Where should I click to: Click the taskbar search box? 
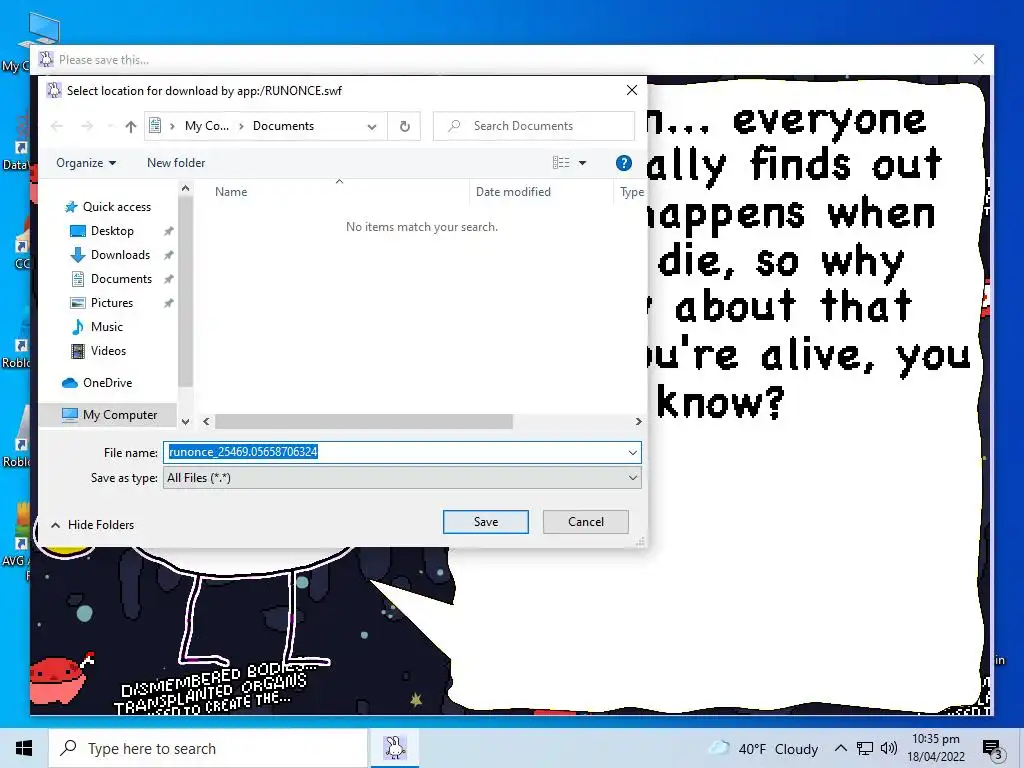[x=208, y=748]
